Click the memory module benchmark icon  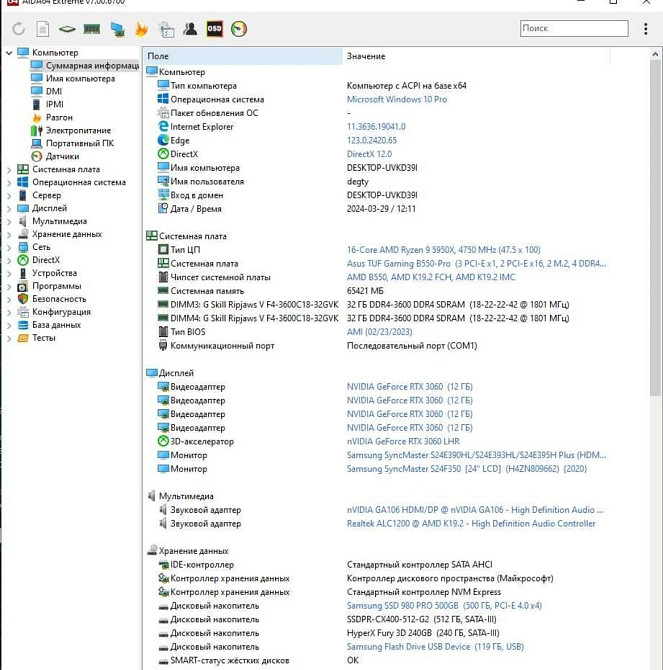click(91, 30)
